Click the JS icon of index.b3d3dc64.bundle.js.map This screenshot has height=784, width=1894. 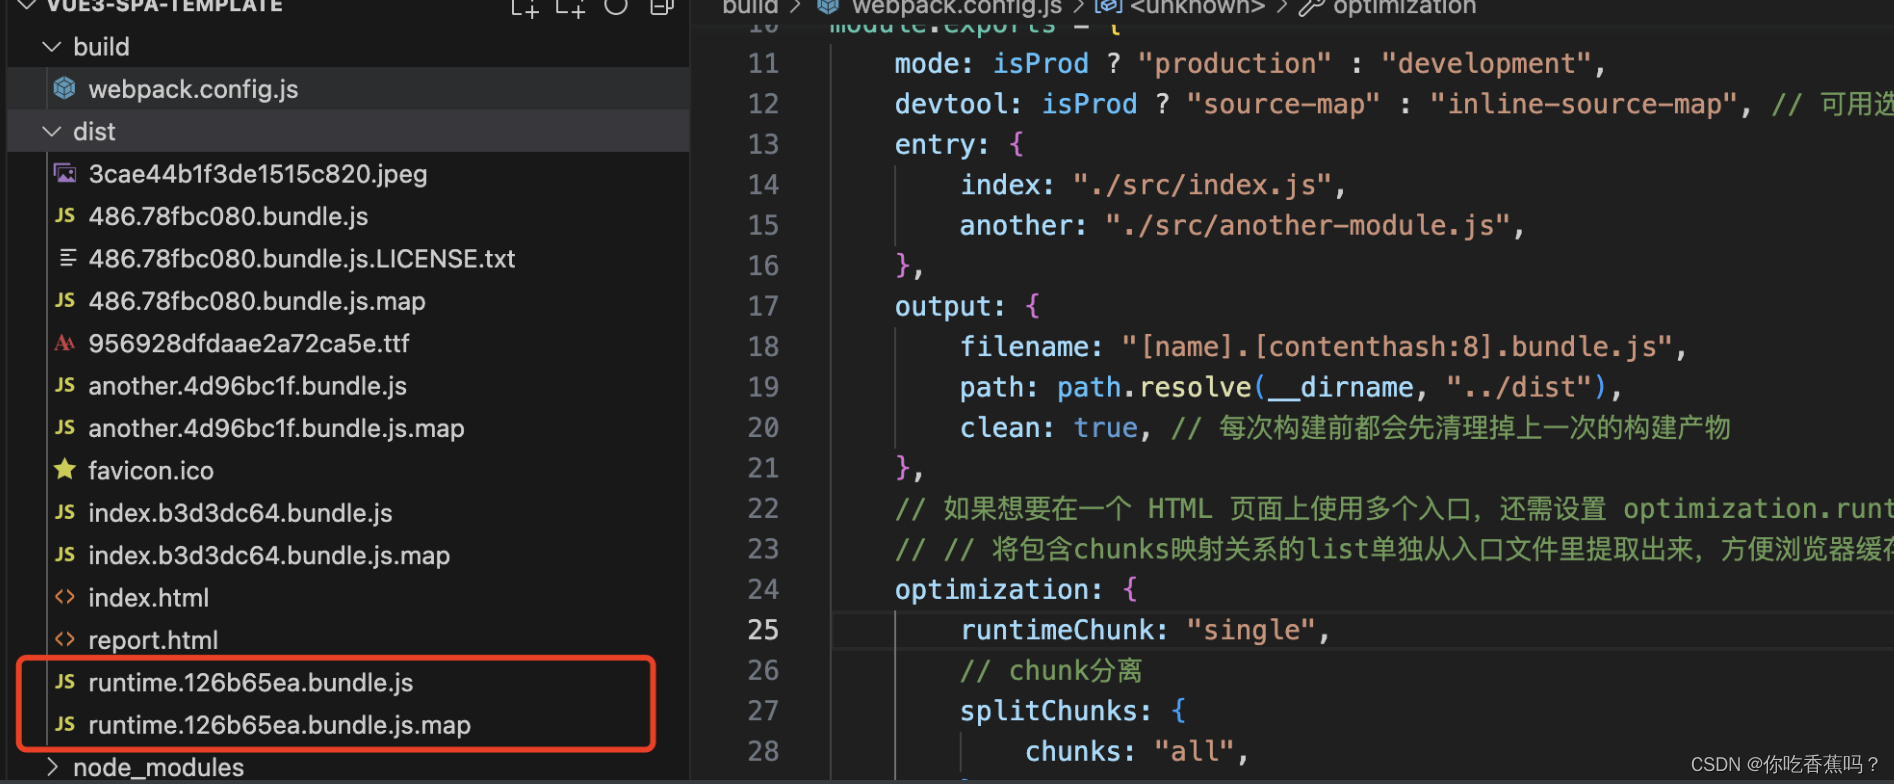coord(65,555)
